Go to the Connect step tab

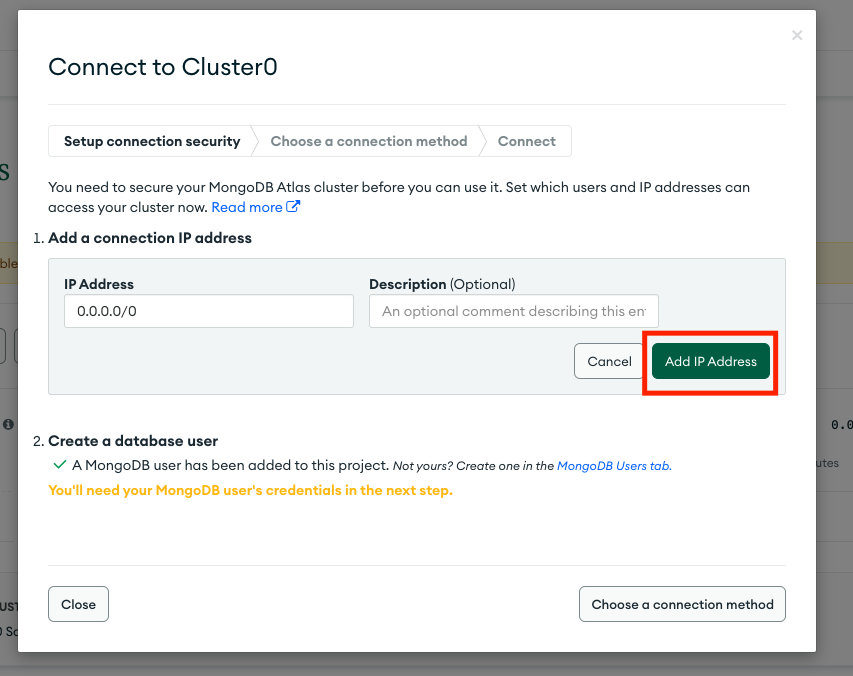[526, 141]
